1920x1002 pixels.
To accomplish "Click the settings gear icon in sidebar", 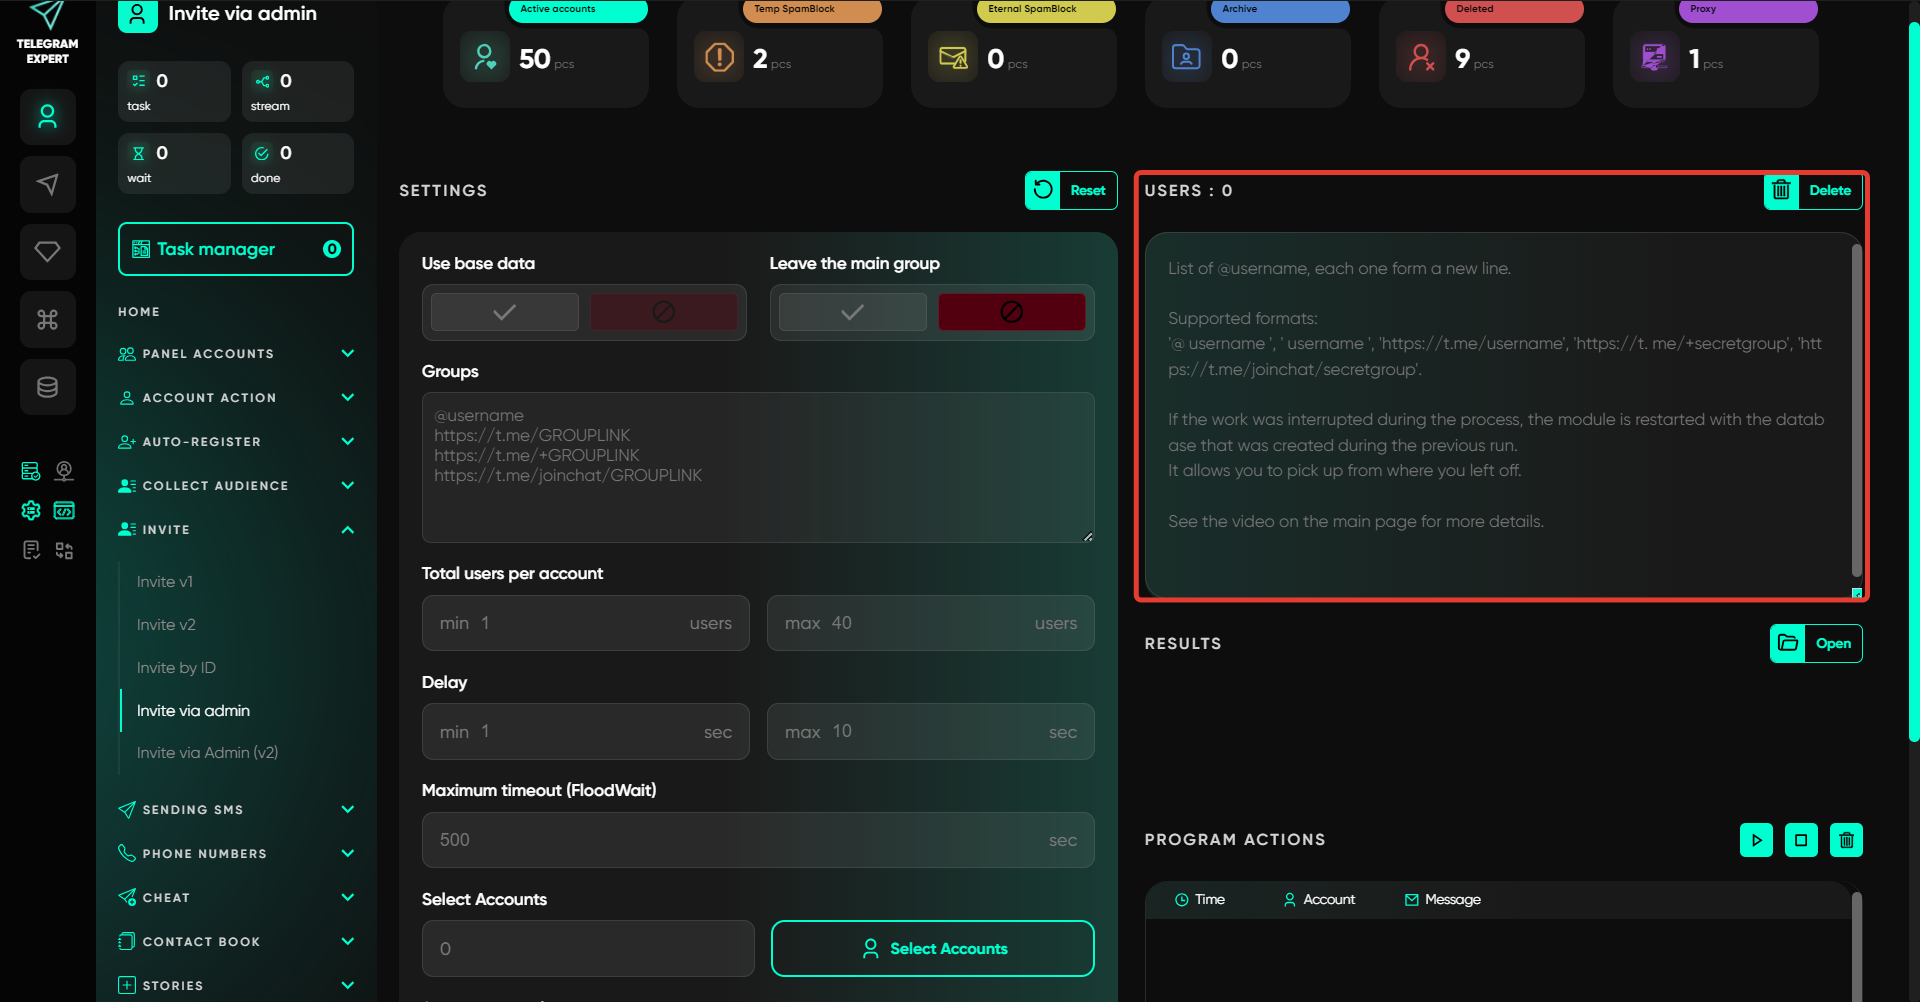I will click(x=31, y=511).
